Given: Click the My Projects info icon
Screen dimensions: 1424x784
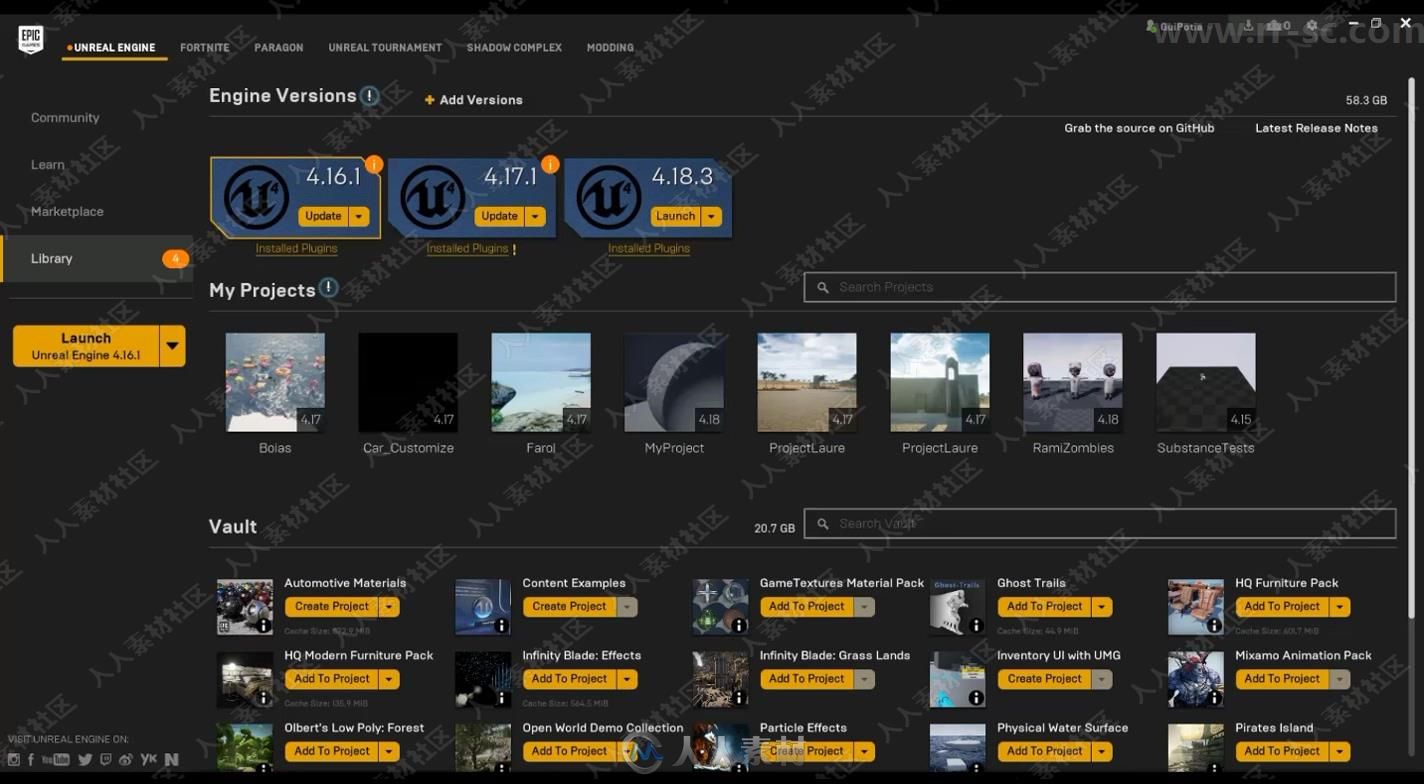Looking at the screenshot, I should click(328, 288).
